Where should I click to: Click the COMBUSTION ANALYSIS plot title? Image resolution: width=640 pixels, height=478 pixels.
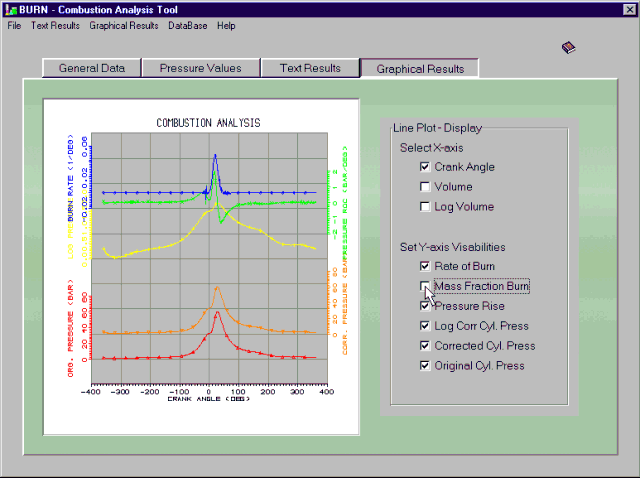[x=209, y=123]
